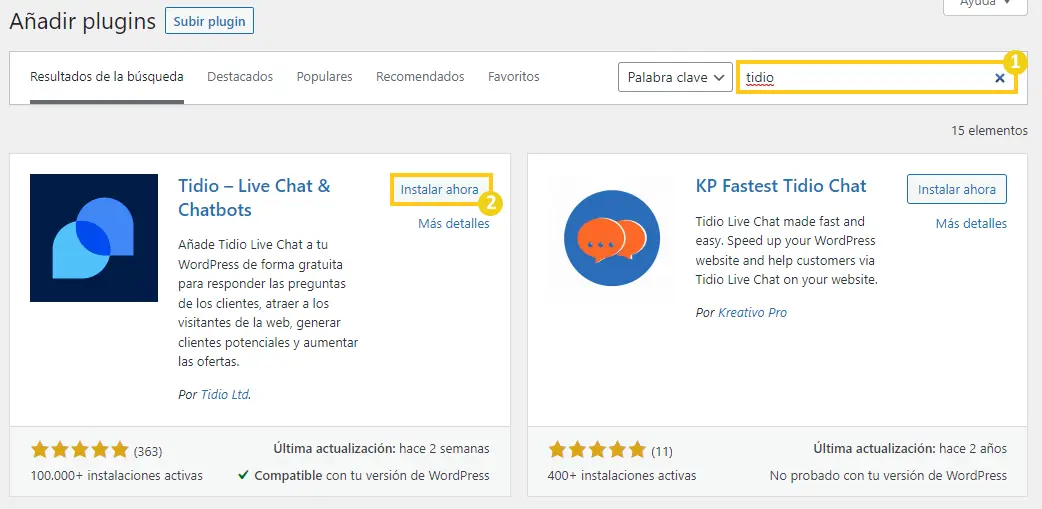
Task: Clear the search with the X icon
Action: tap(999, 78)
